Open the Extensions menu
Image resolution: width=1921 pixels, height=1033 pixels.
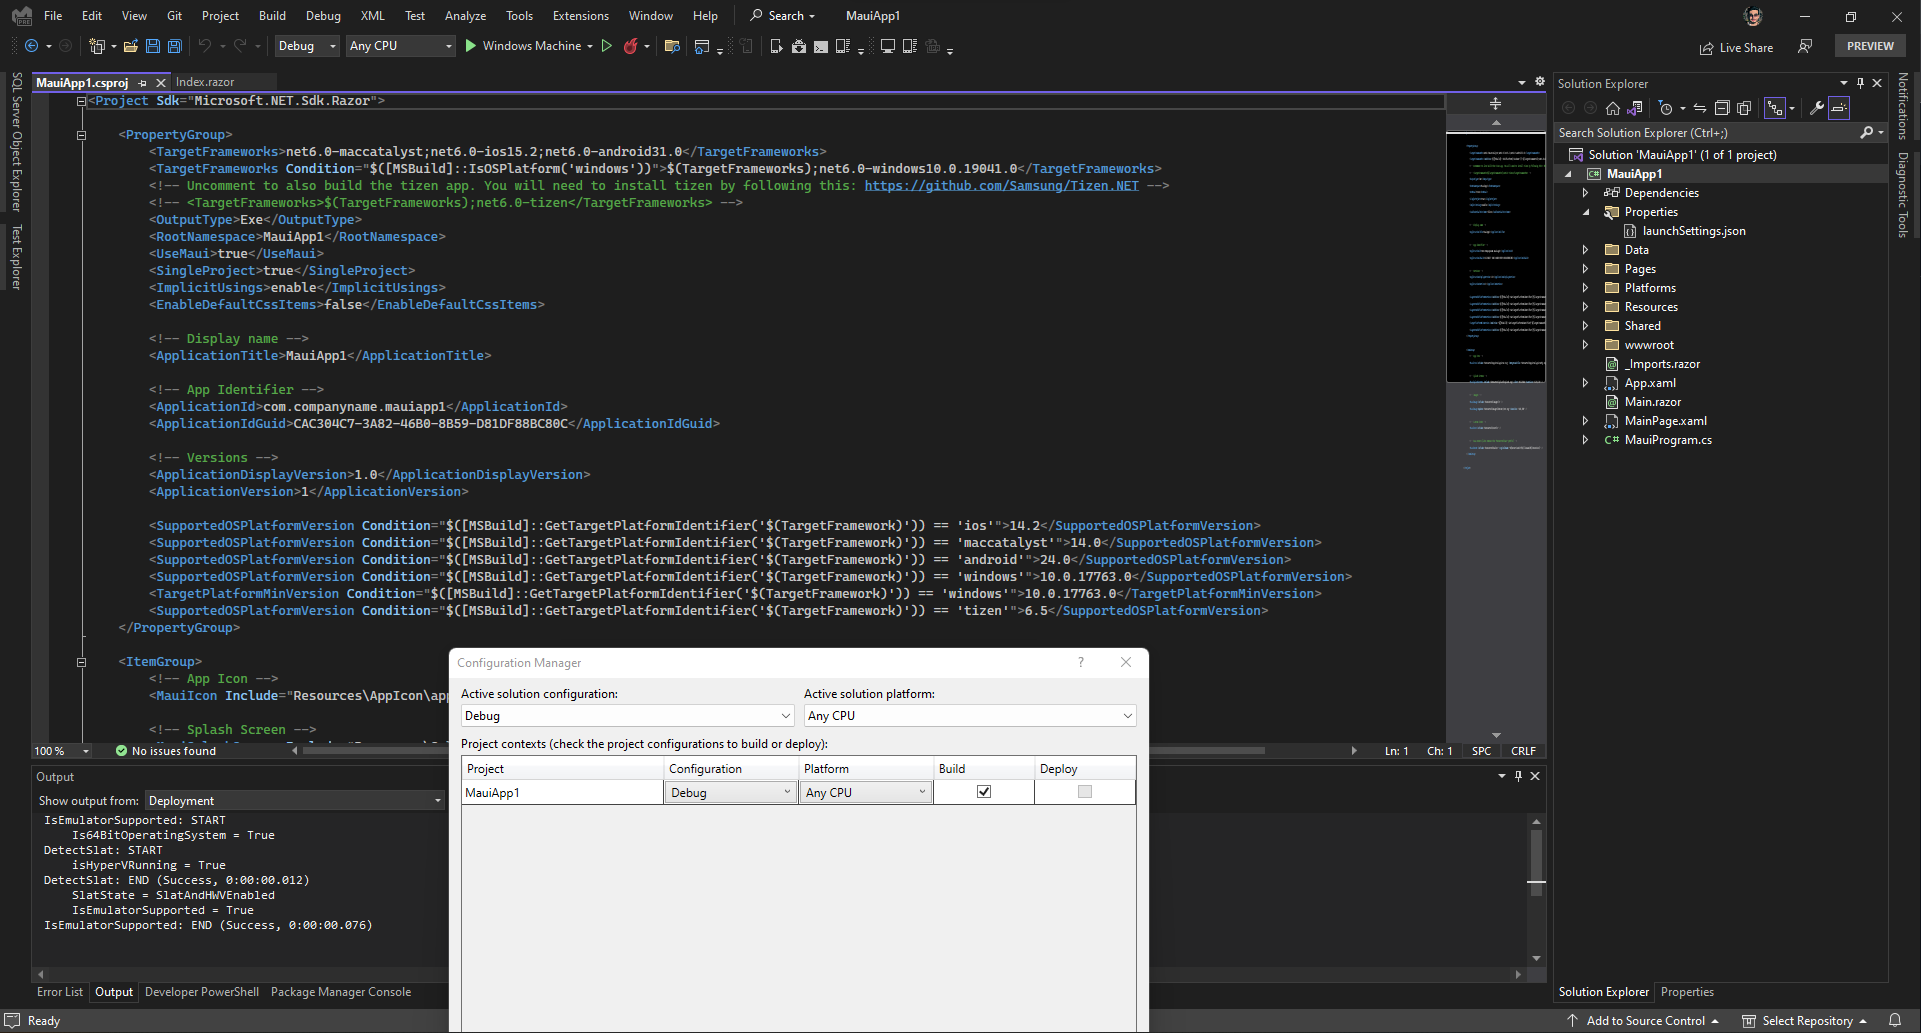581,16
